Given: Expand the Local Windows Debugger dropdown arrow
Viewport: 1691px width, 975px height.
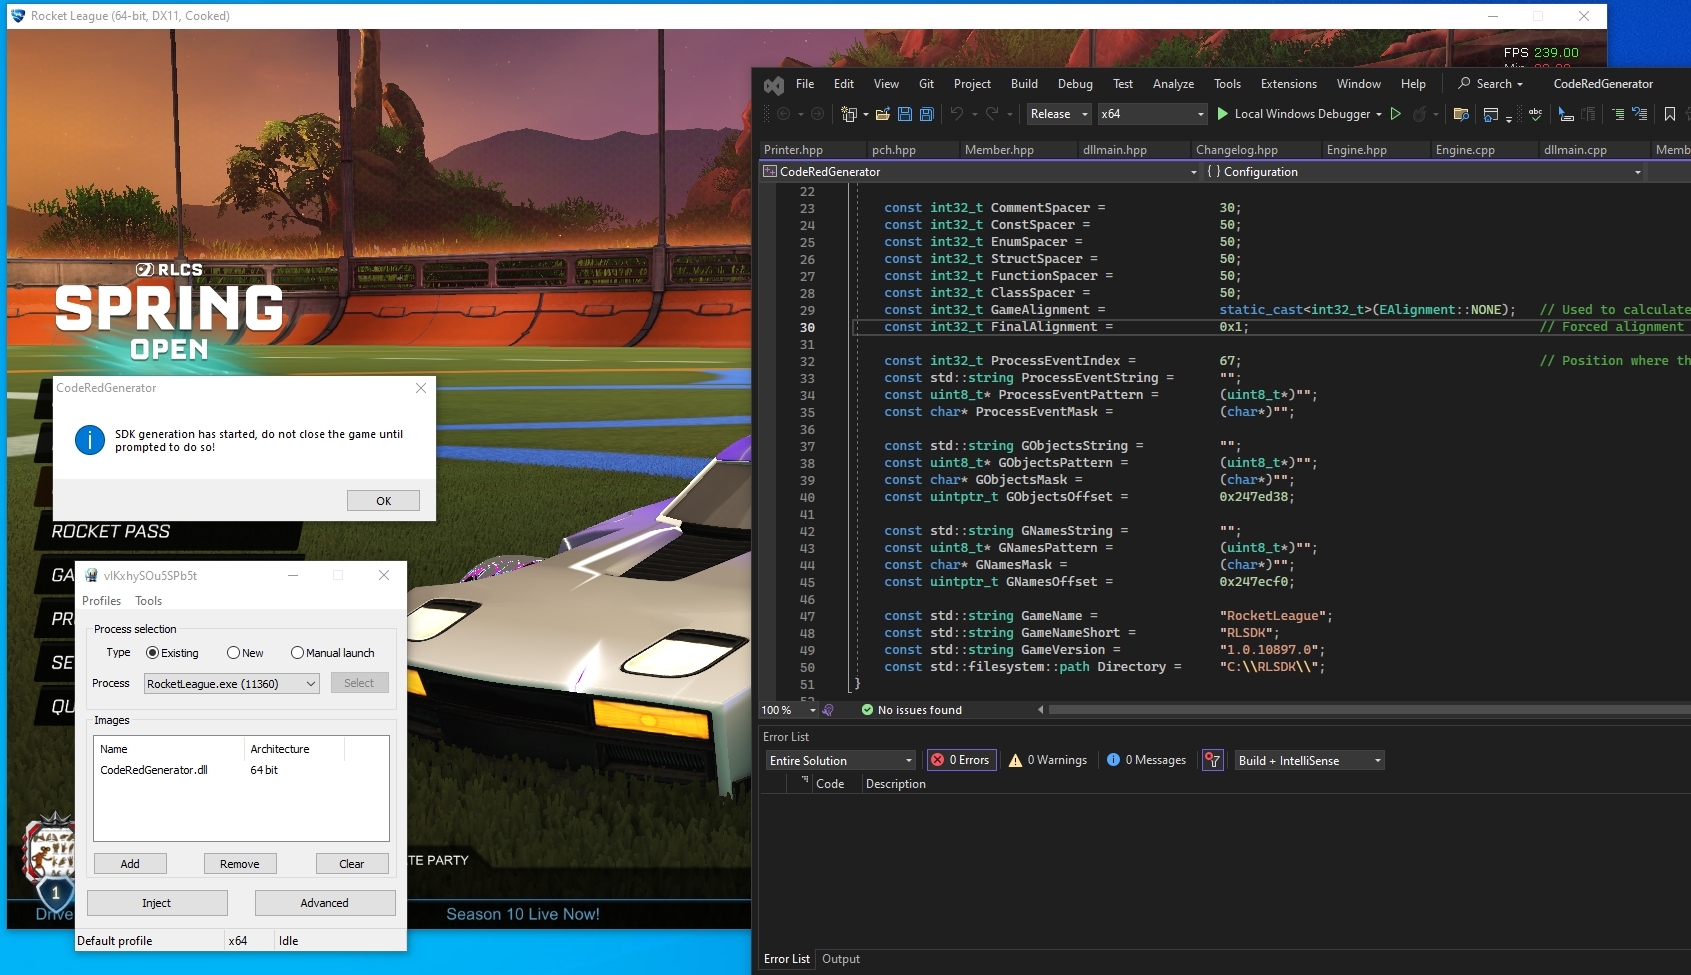Looking at the screenshot, I should point(1379,114).
